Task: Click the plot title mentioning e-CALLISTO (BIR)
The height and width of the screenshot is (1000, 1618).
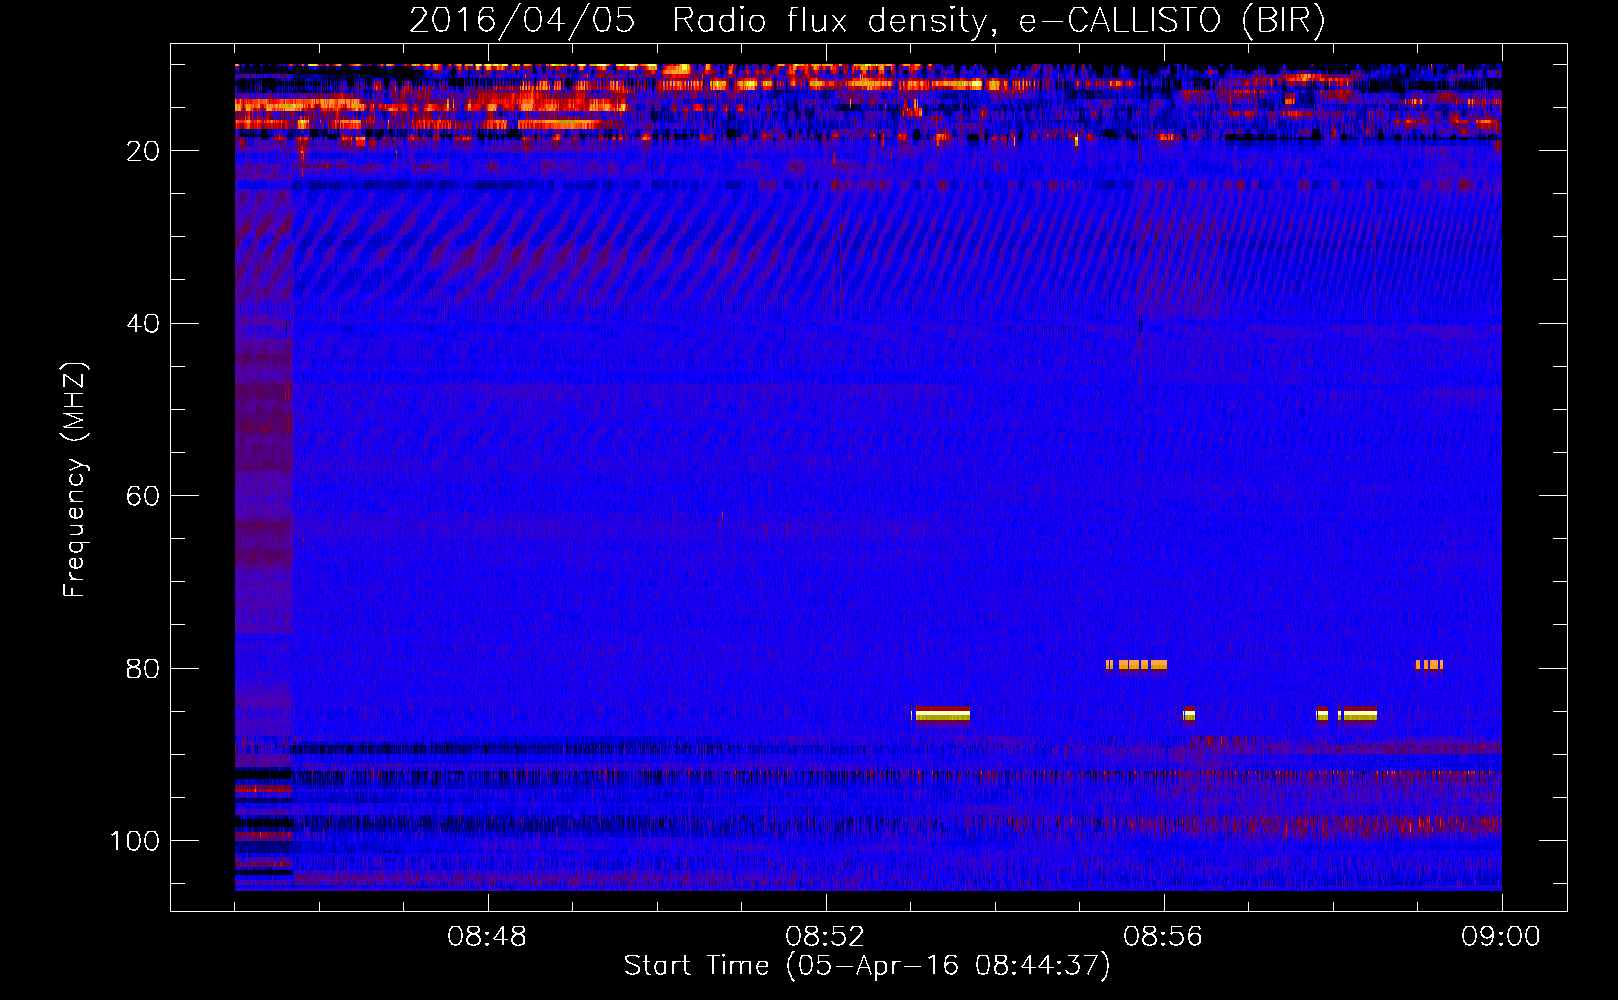Action: (x=867, y=20)
